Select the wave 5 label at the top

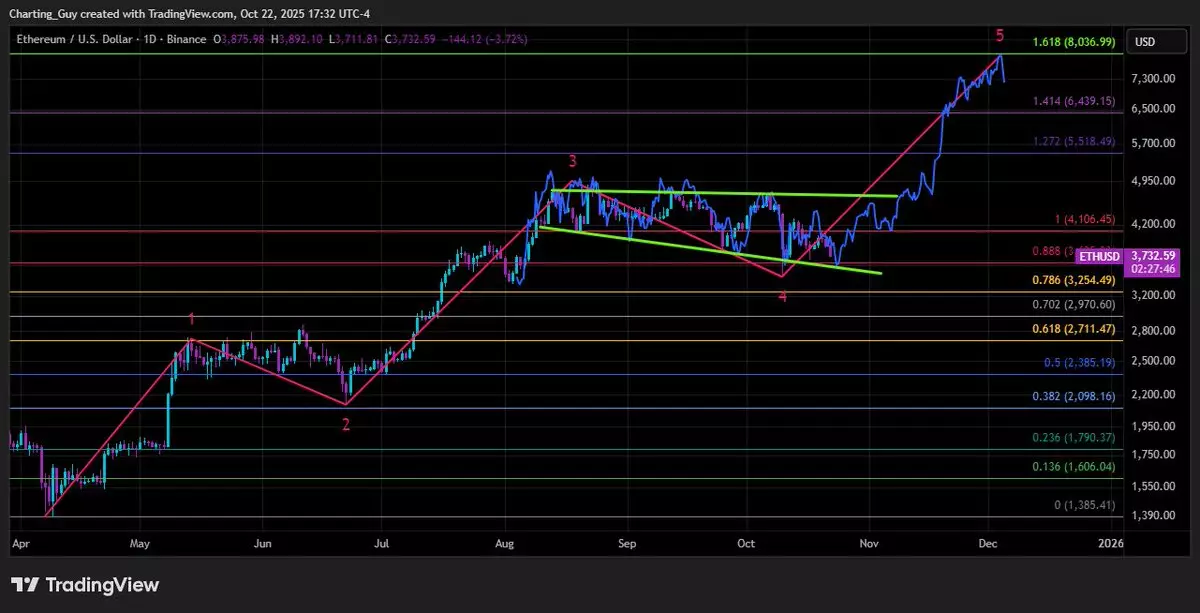coord(999,36)
